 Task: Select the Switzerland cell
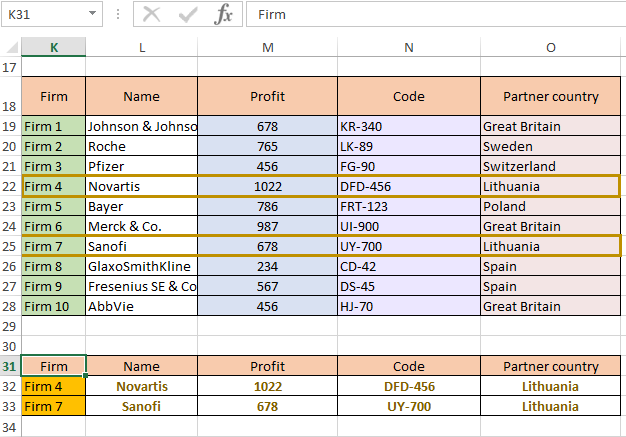tap(551, 166)
